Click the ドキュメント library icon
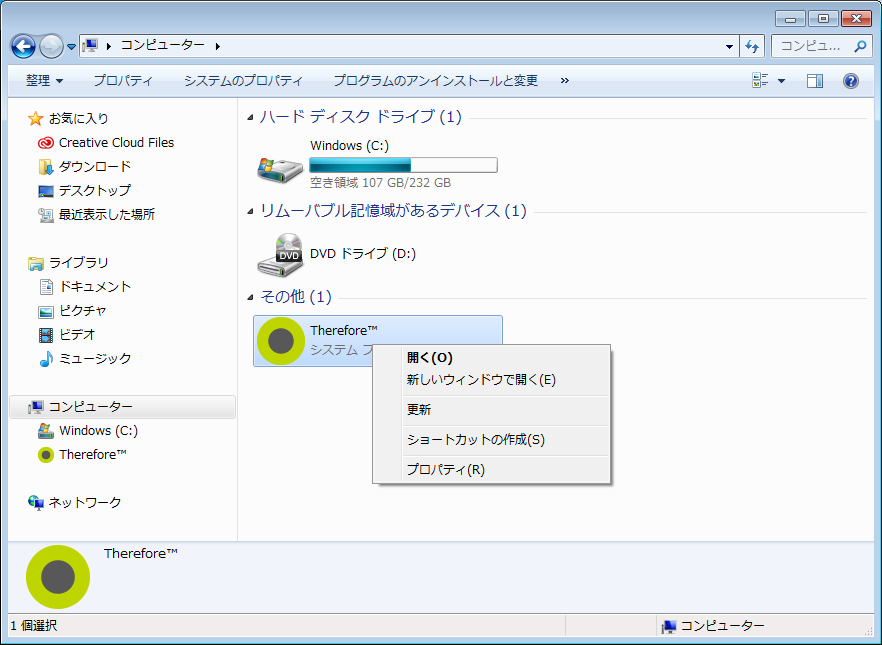 (x=46, y=287)
